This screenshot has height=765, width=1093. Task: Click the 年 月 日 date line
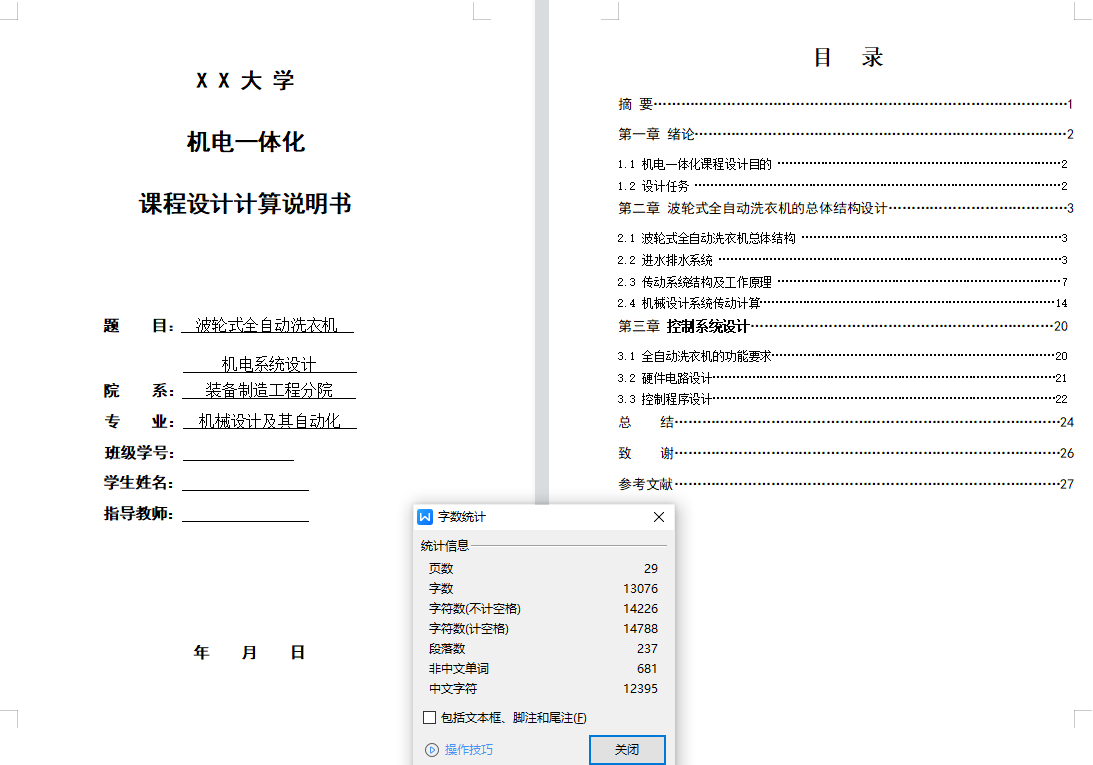coord(249,652)
